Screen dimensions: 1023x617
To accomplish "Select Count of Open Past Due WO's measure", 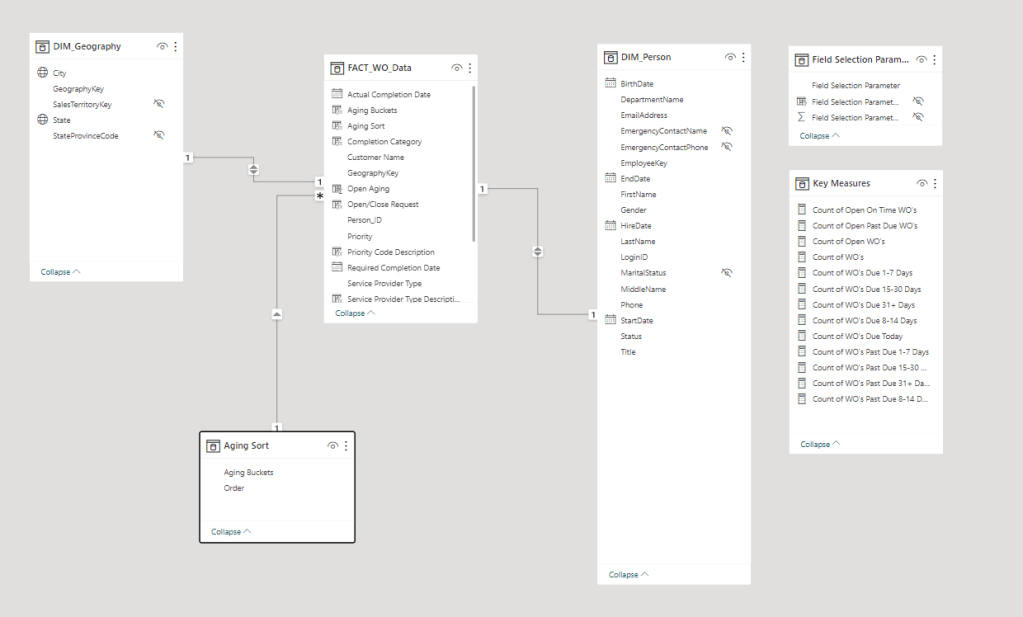I will (864, 226).
